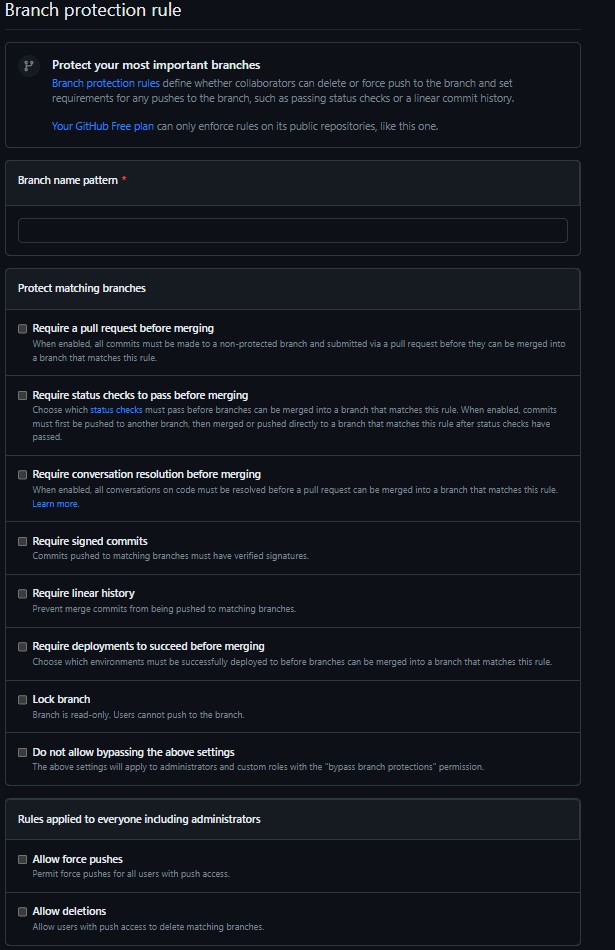Click the "Your GitHub Free plan" link
Image resolution: width=615 pixels, height=950 pixels.
point(104,127)
